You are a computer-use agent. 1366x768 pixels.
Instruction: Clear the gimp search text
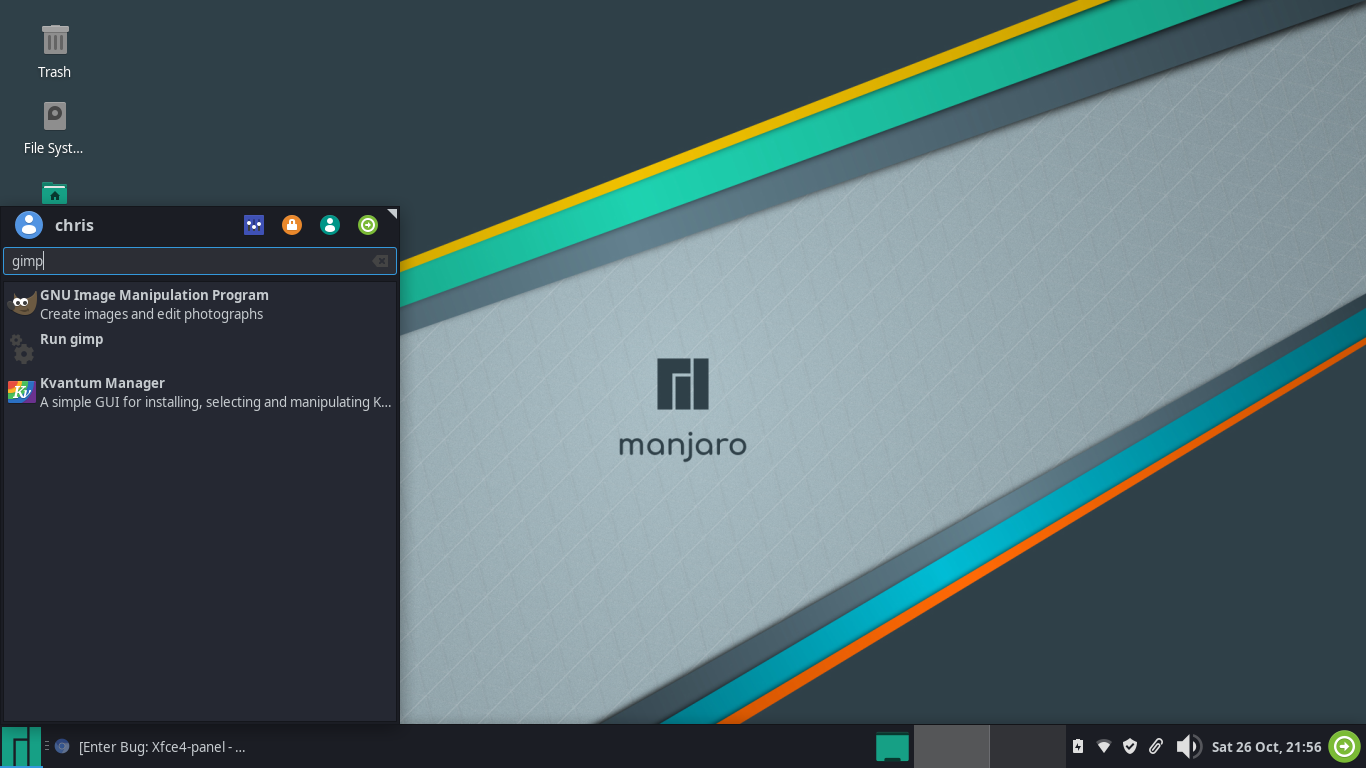pos(380,261)
